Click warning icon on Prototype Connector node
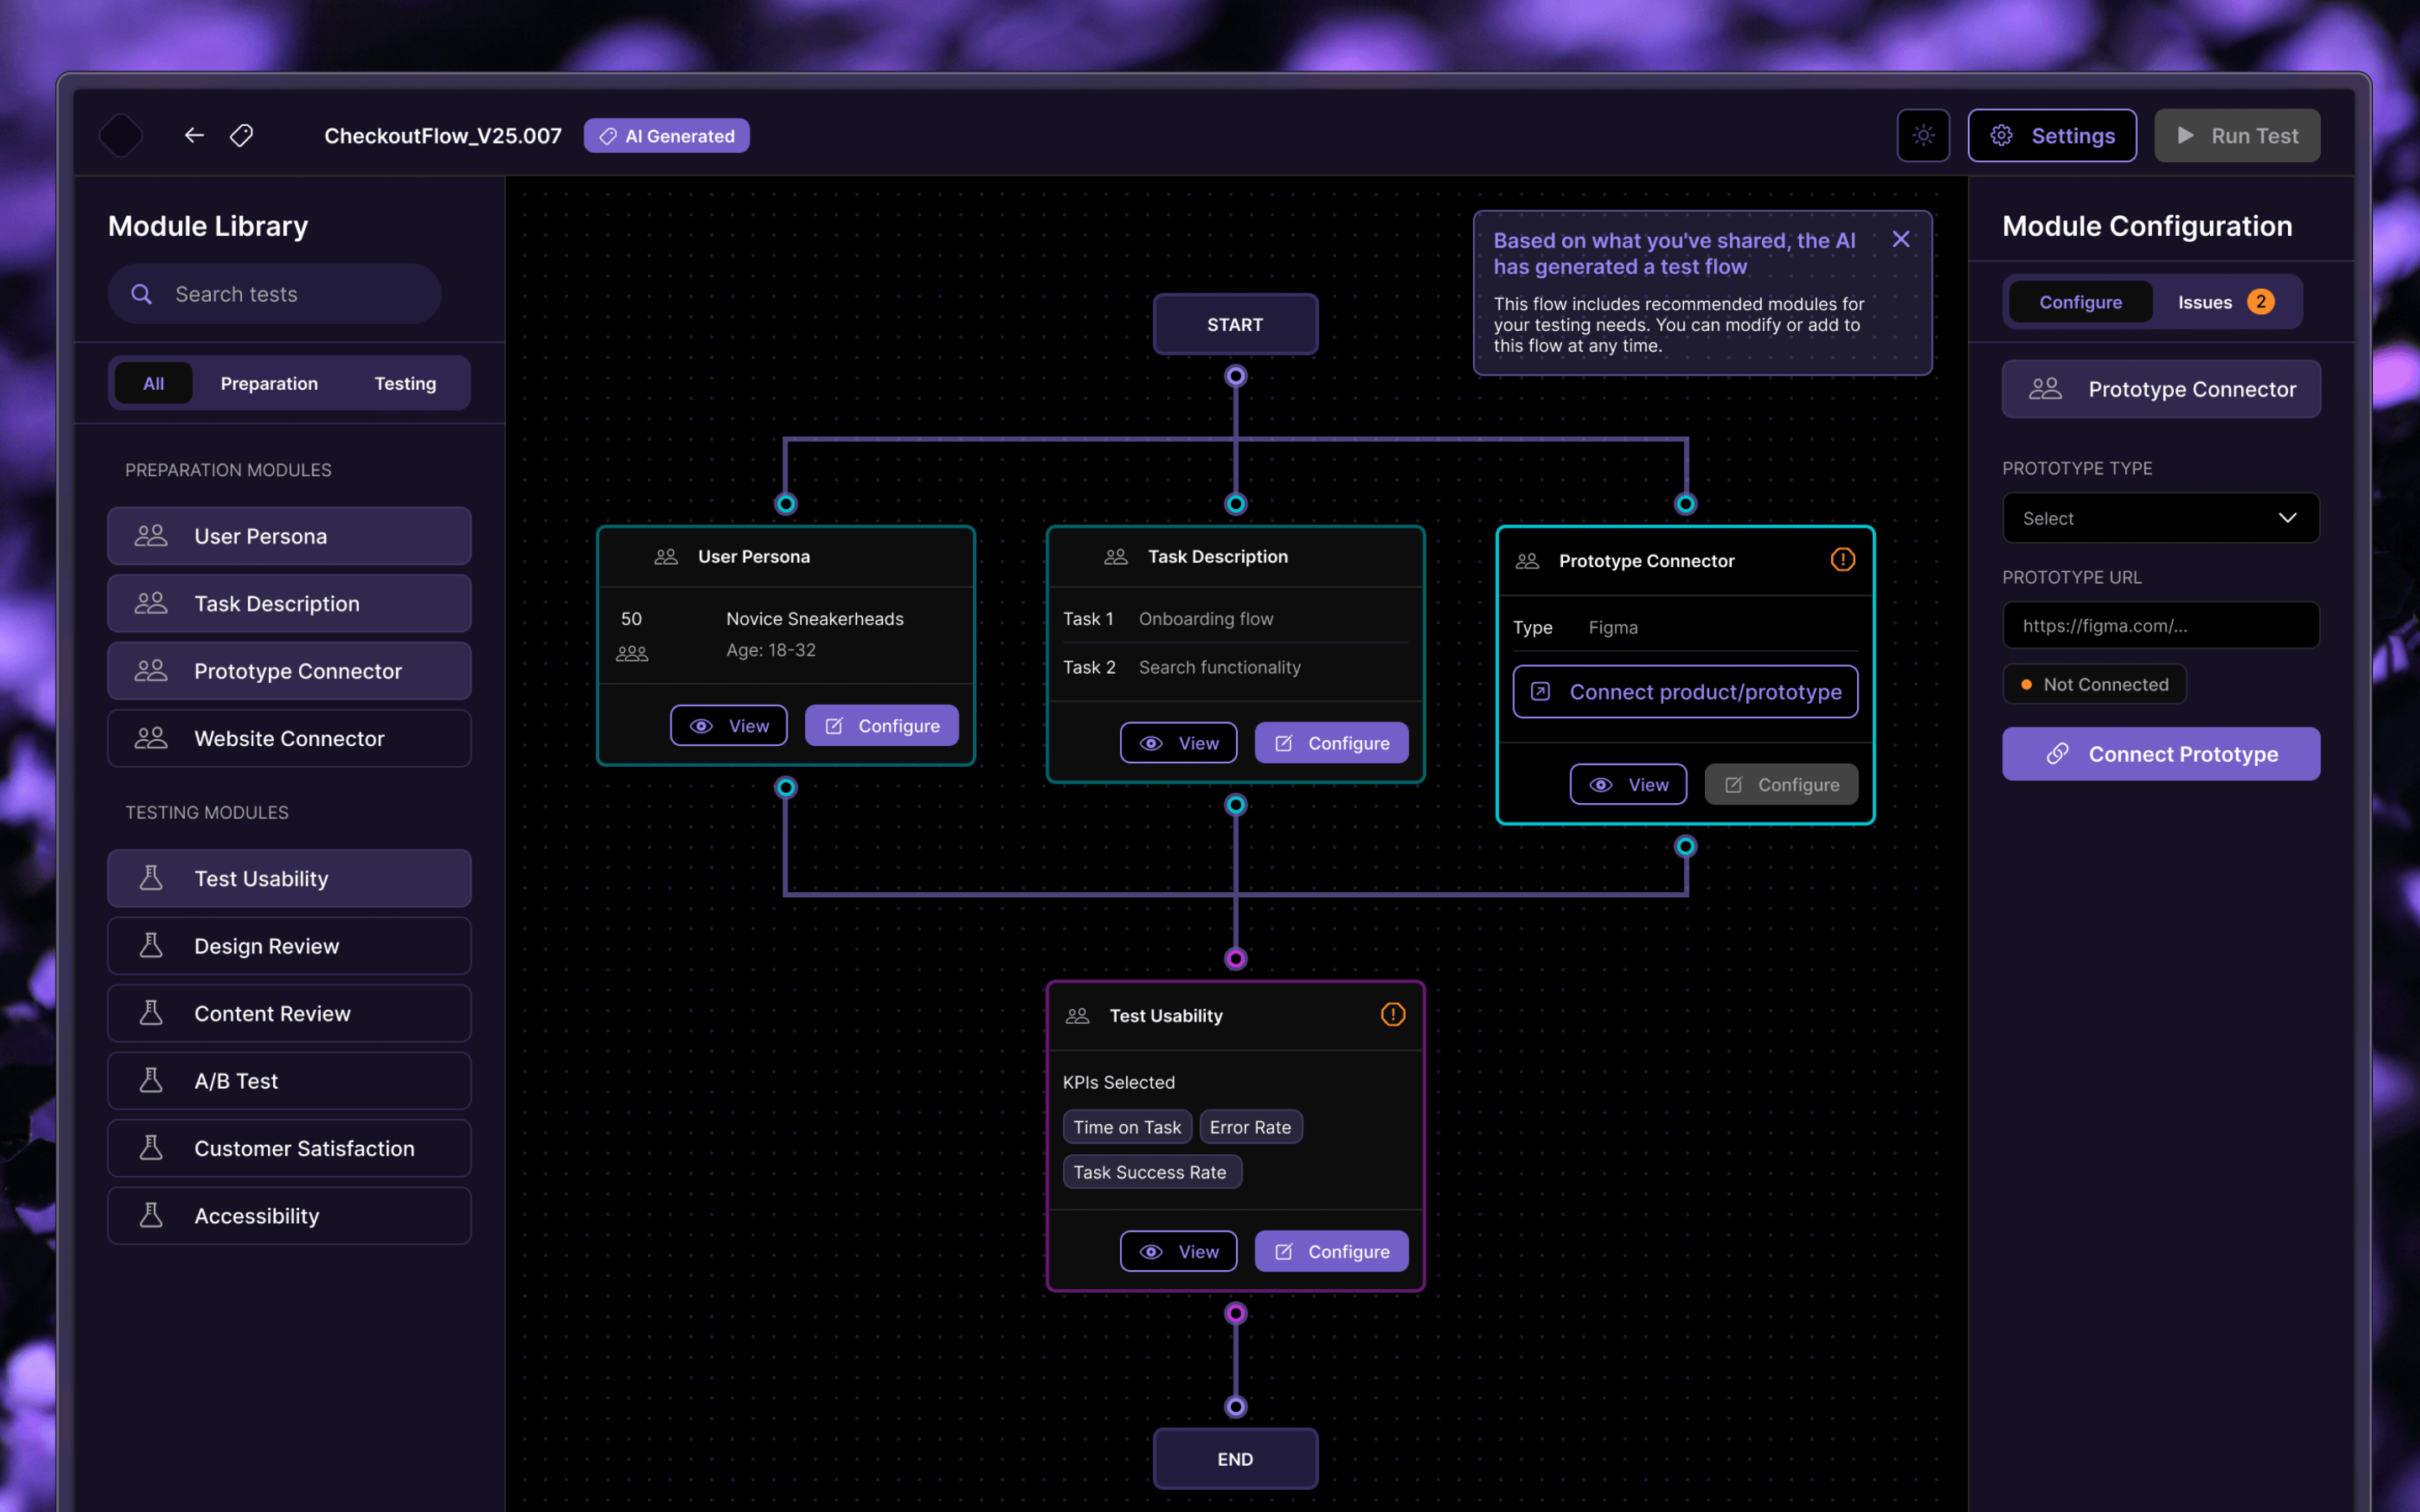Screen dimensions: 2420x1512 [1842, 560]
